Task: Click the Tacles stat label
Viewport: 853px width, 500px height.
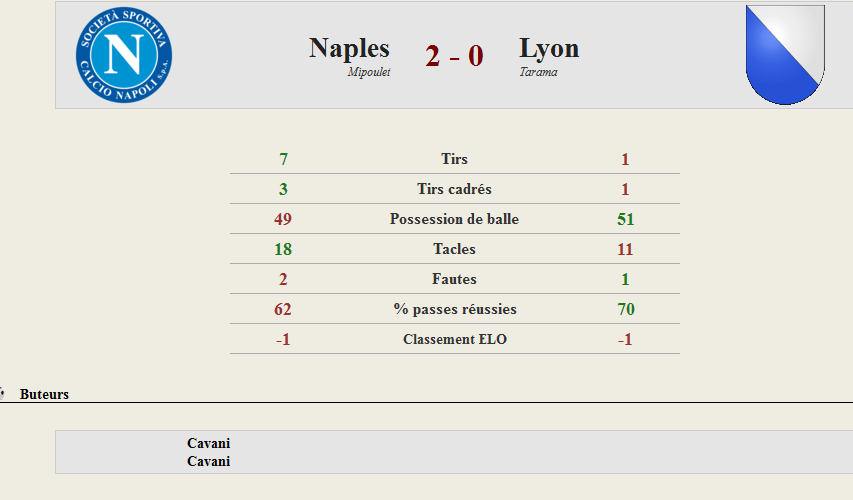Action: pos(454,249)
